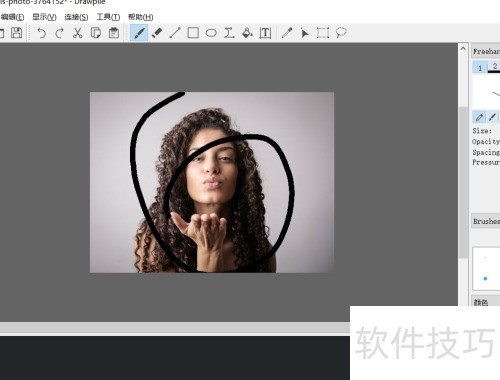The width and height of the screenshot is (500, 380).
Task: Switch to brush slot 1 tab
Action: point(480,68)
